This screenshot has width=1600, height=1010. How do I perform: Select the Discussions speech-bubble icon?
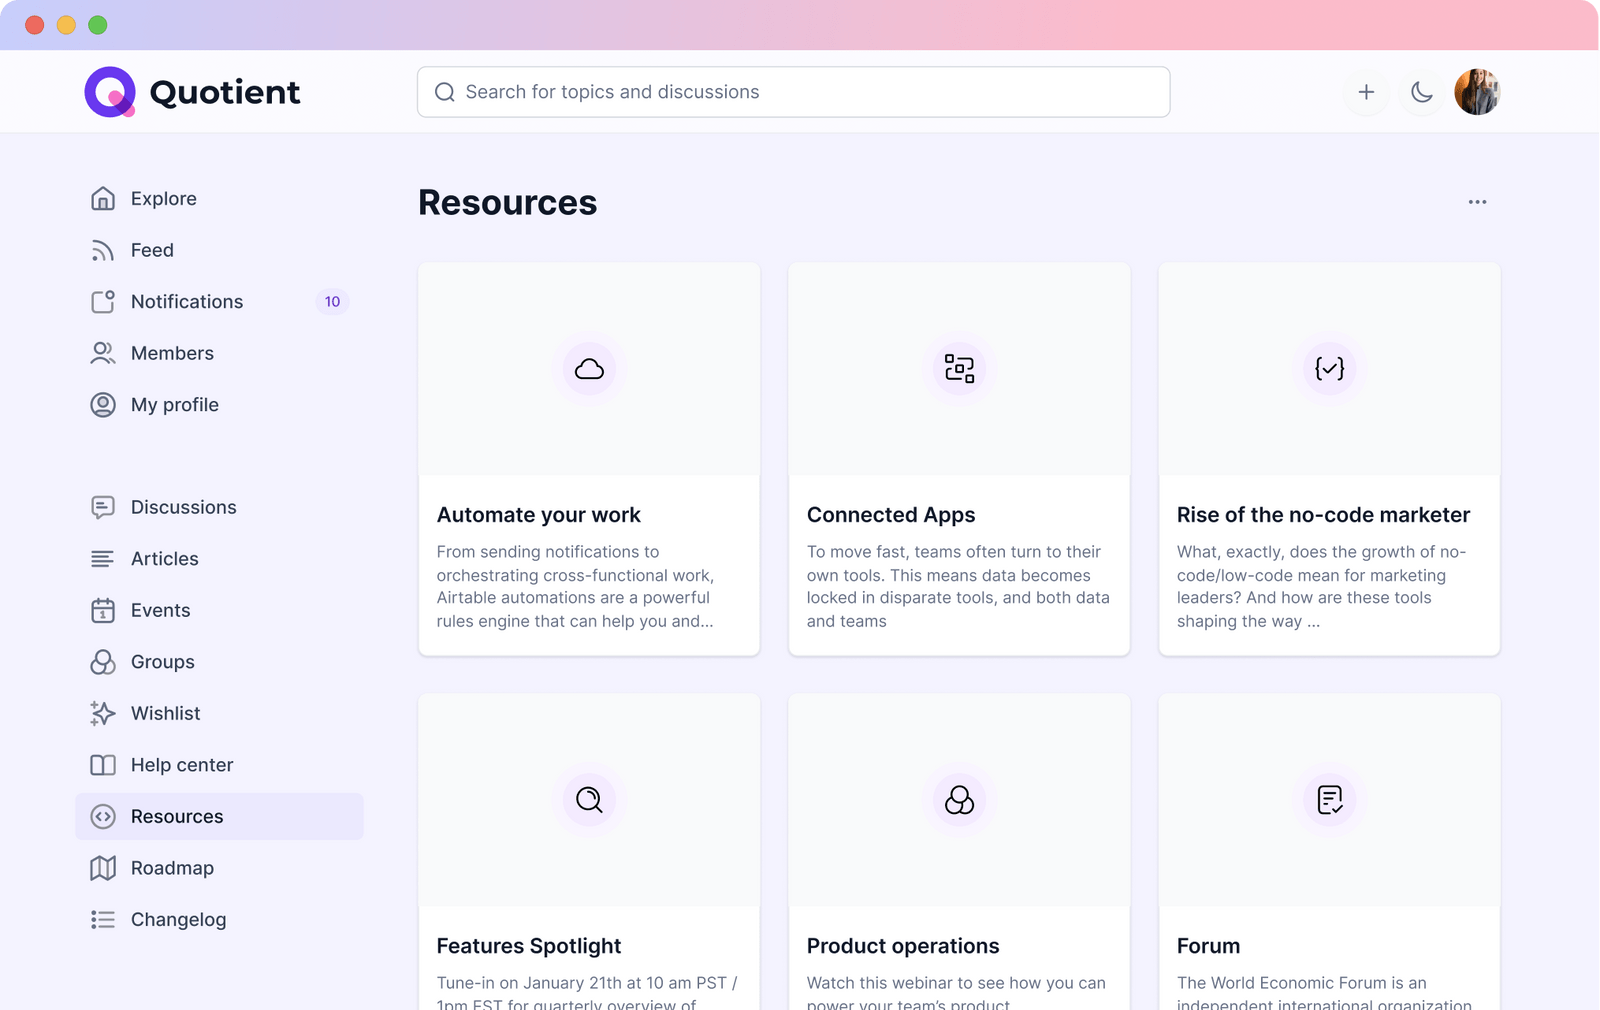[x=103, y=507]
